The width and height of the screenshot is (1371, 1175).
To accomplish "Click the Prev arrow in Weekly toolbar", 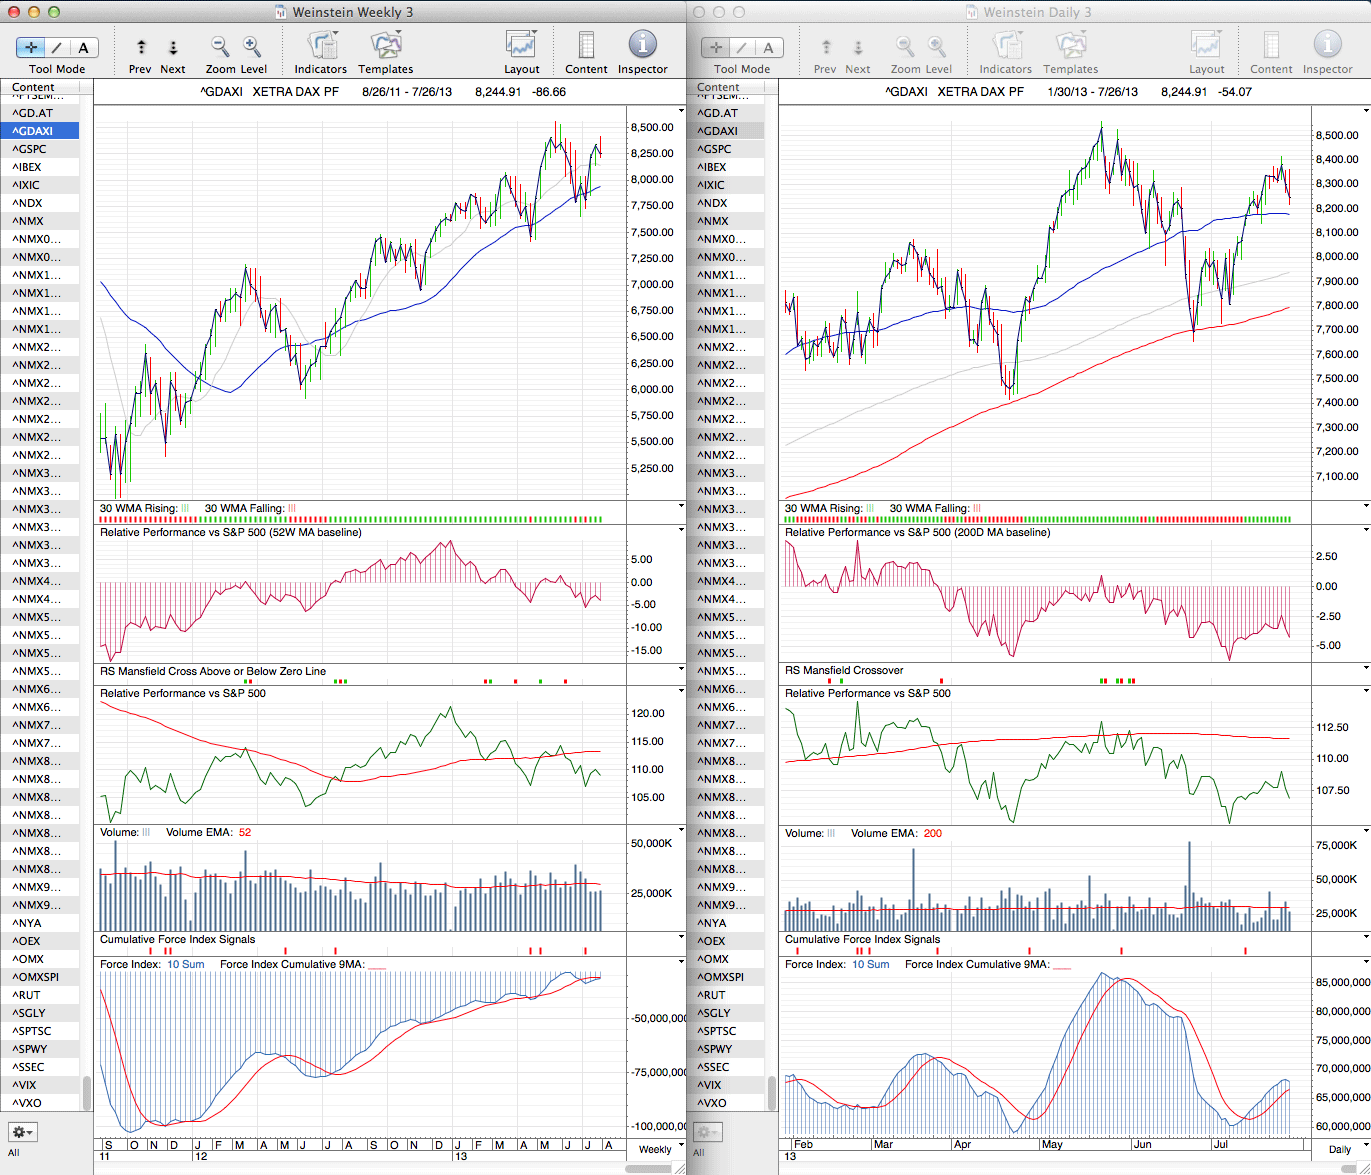I will 141,47.
